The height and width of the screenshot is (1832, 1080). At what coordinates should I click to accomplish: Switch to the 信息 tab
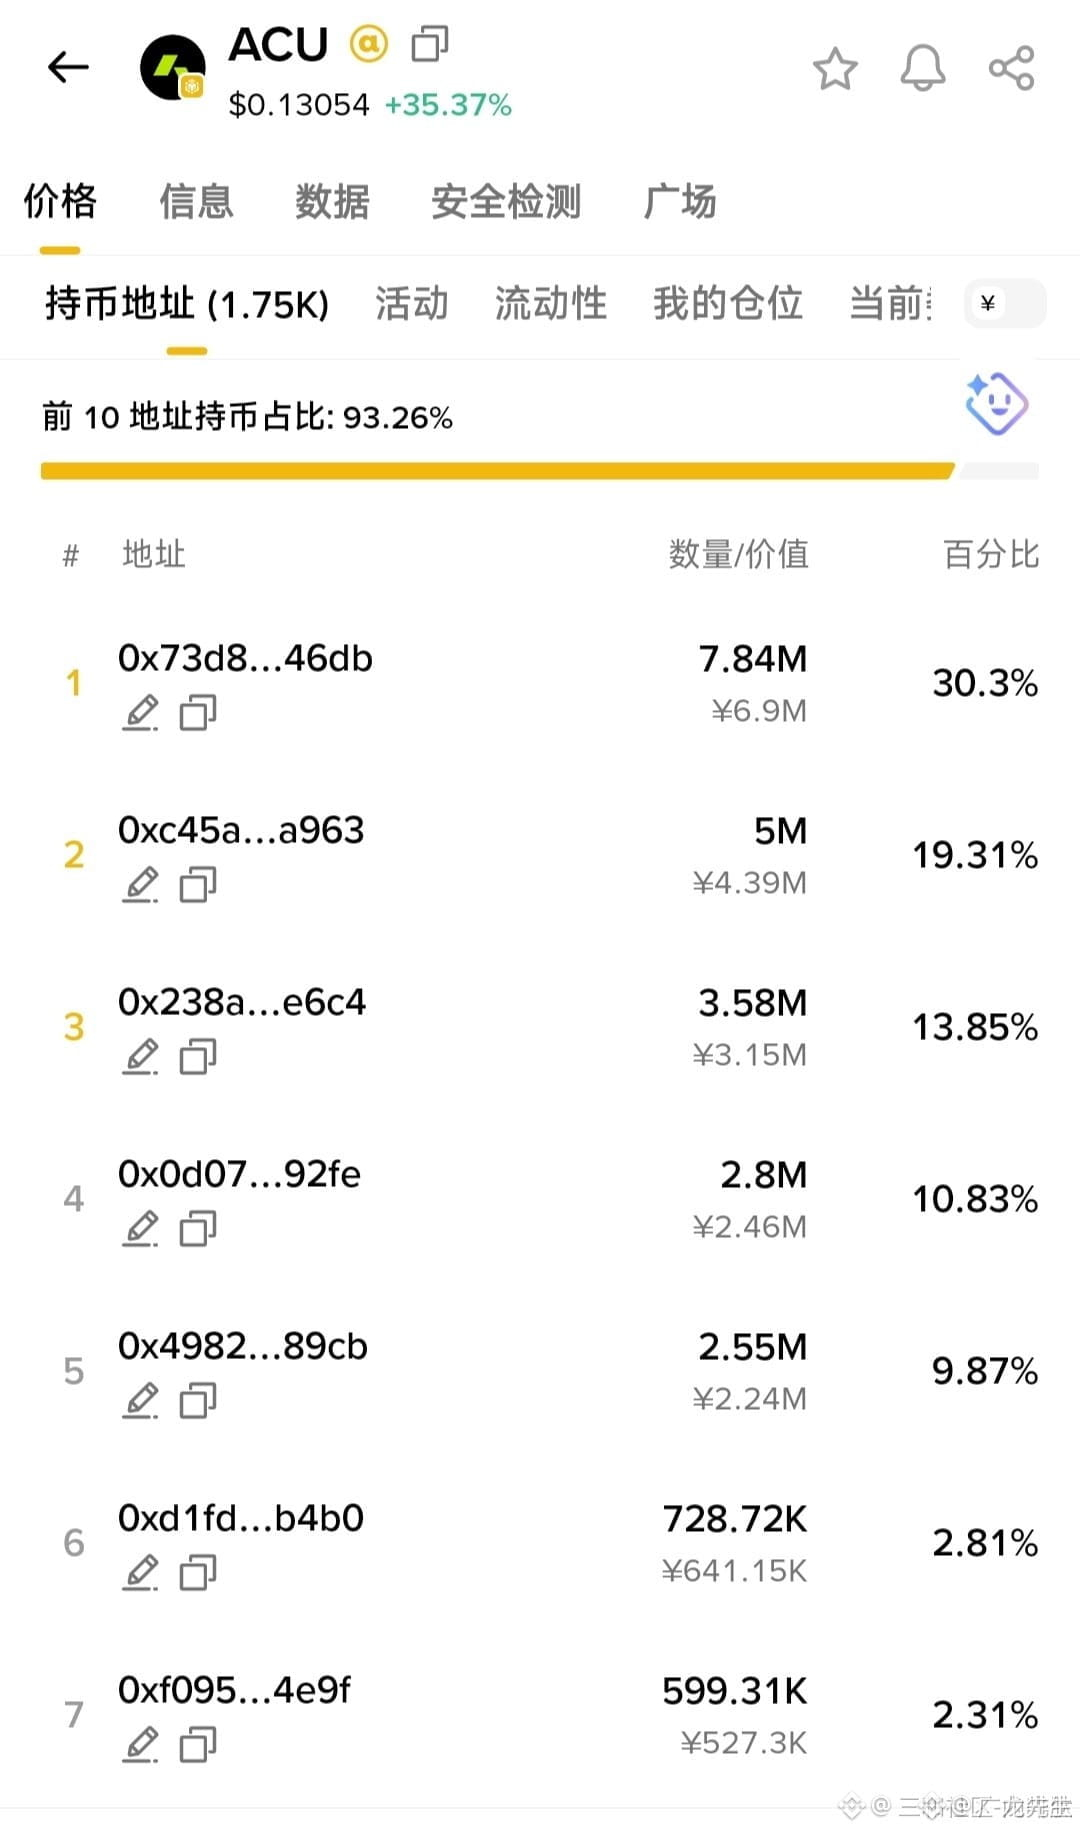click(196, 201)
